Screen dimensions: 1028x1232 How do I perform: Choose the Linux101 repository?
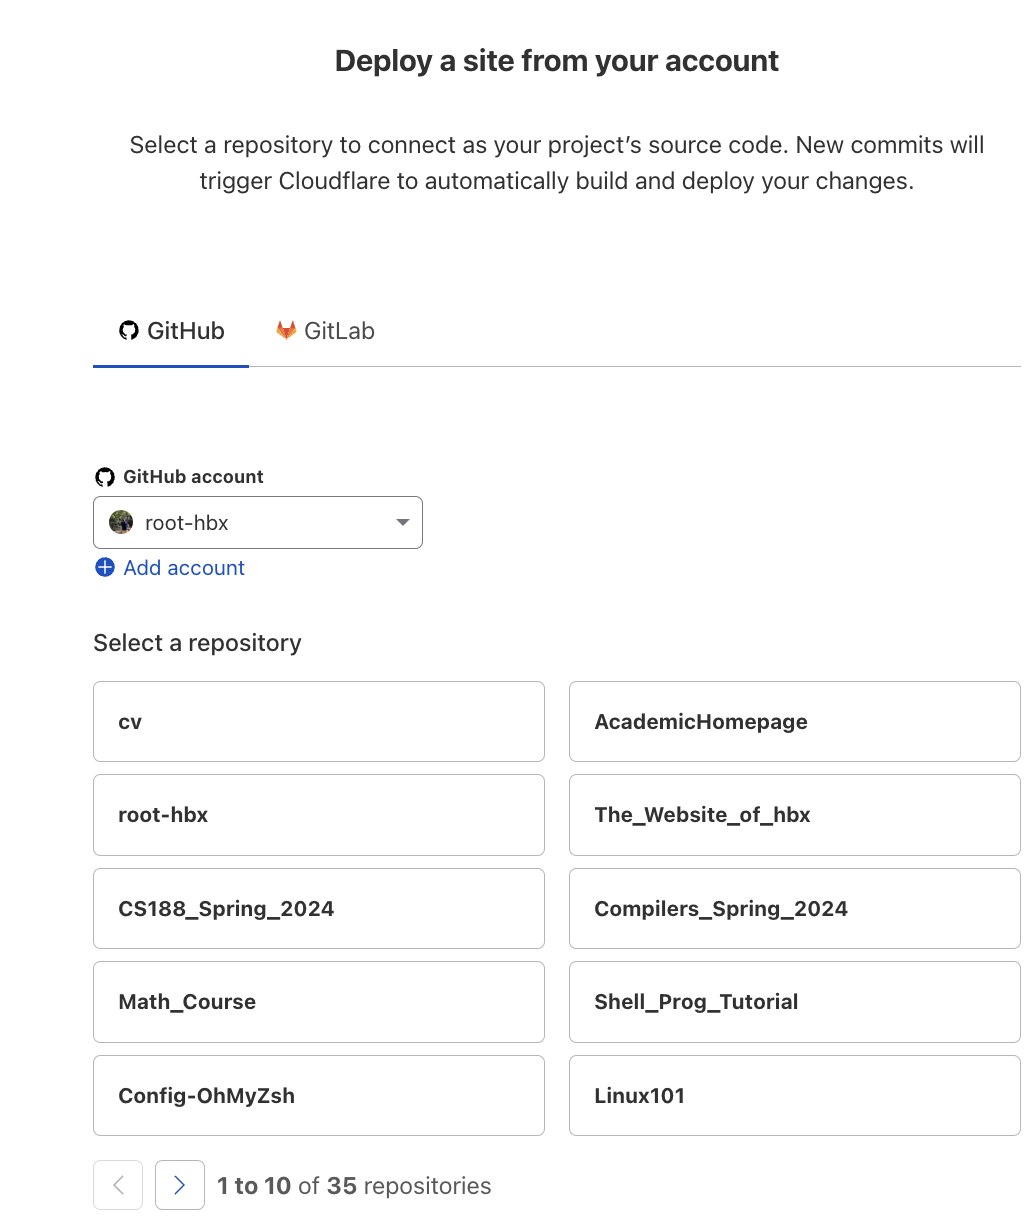point(794,1095)
